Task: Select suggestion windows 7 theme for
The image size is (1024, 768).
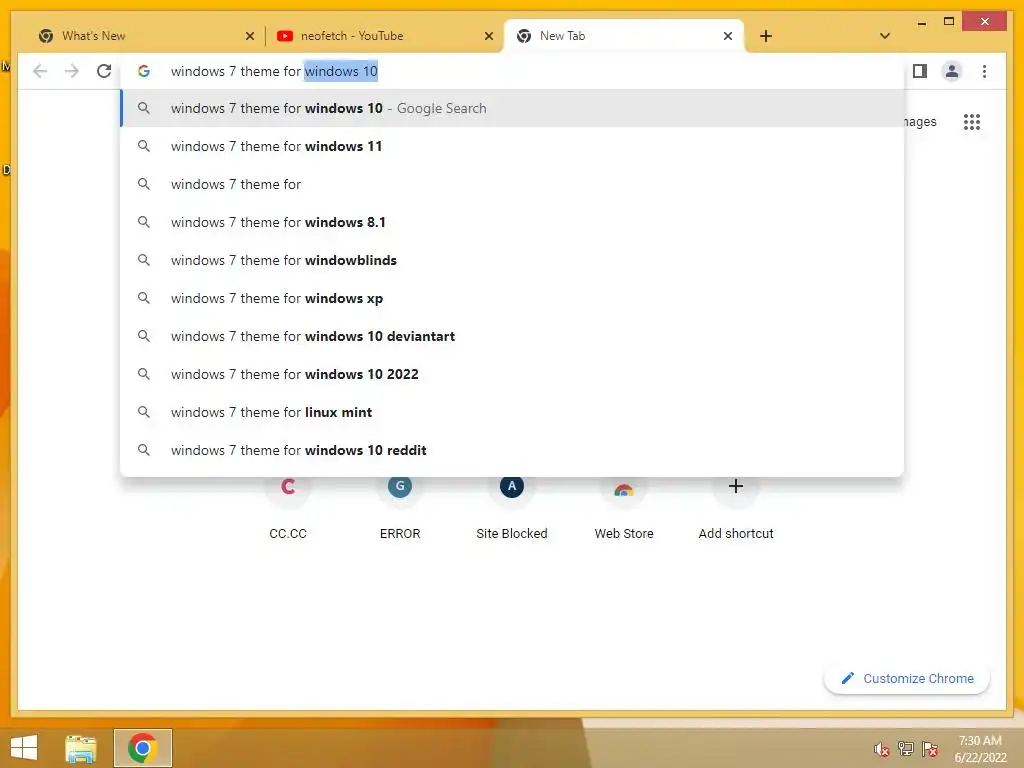Action: (x=513, y=184)
